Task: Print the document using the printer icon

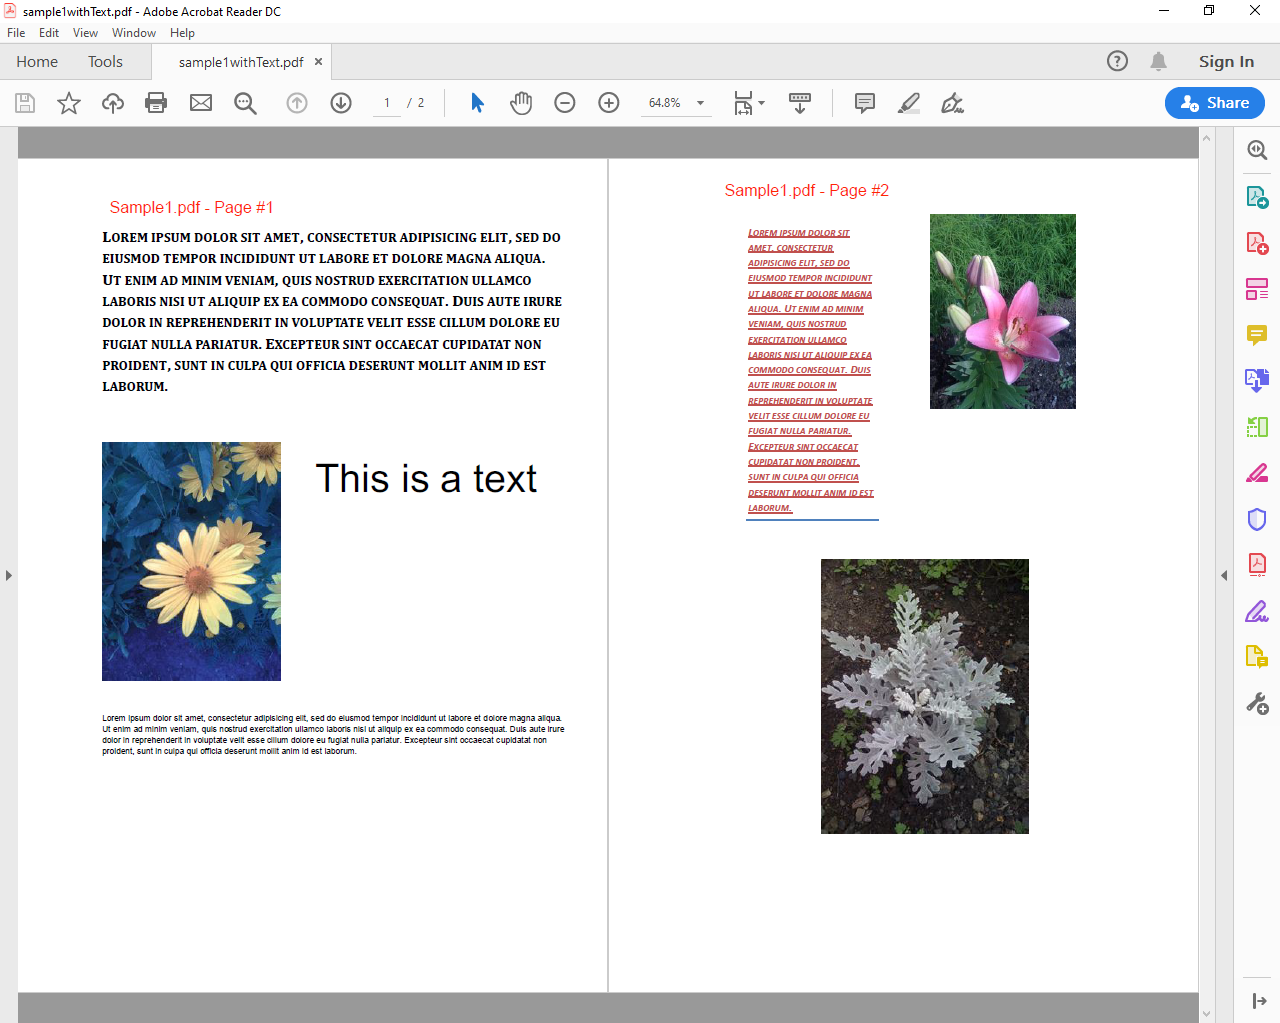Action: tap(156, 102)
